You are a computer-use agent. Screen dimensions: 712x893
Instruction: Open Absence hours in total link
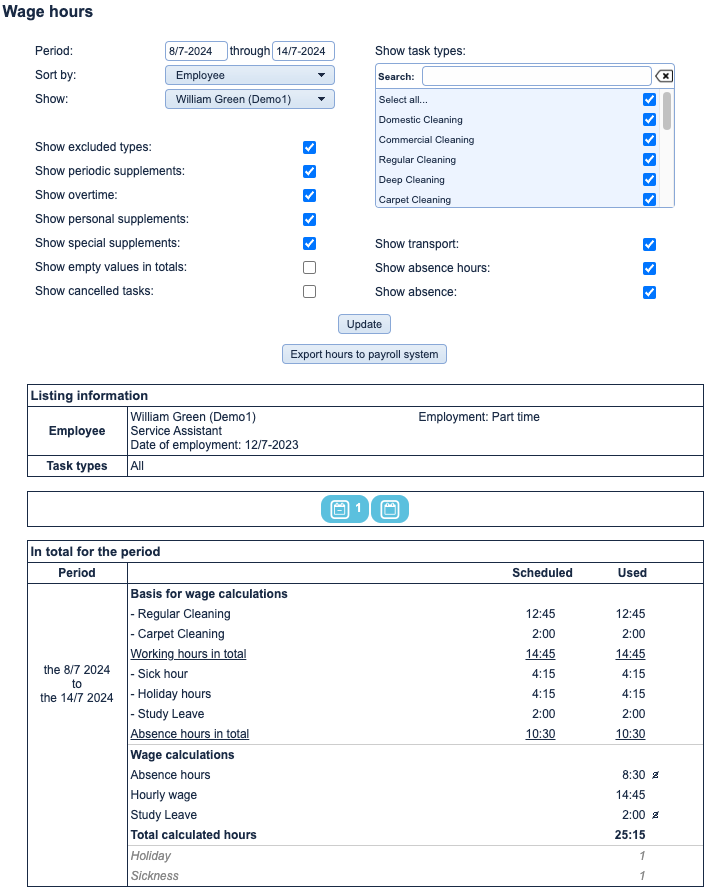(190, 734)
